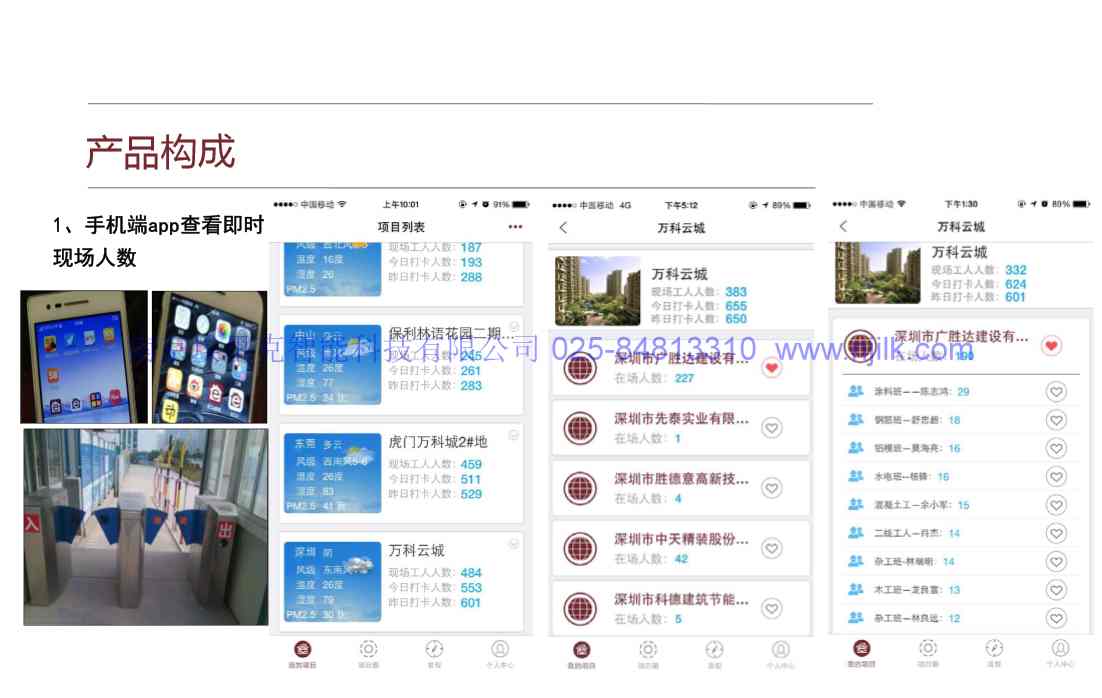Click globe logo of 深圳市先泰实业有限

coord(581,428)
